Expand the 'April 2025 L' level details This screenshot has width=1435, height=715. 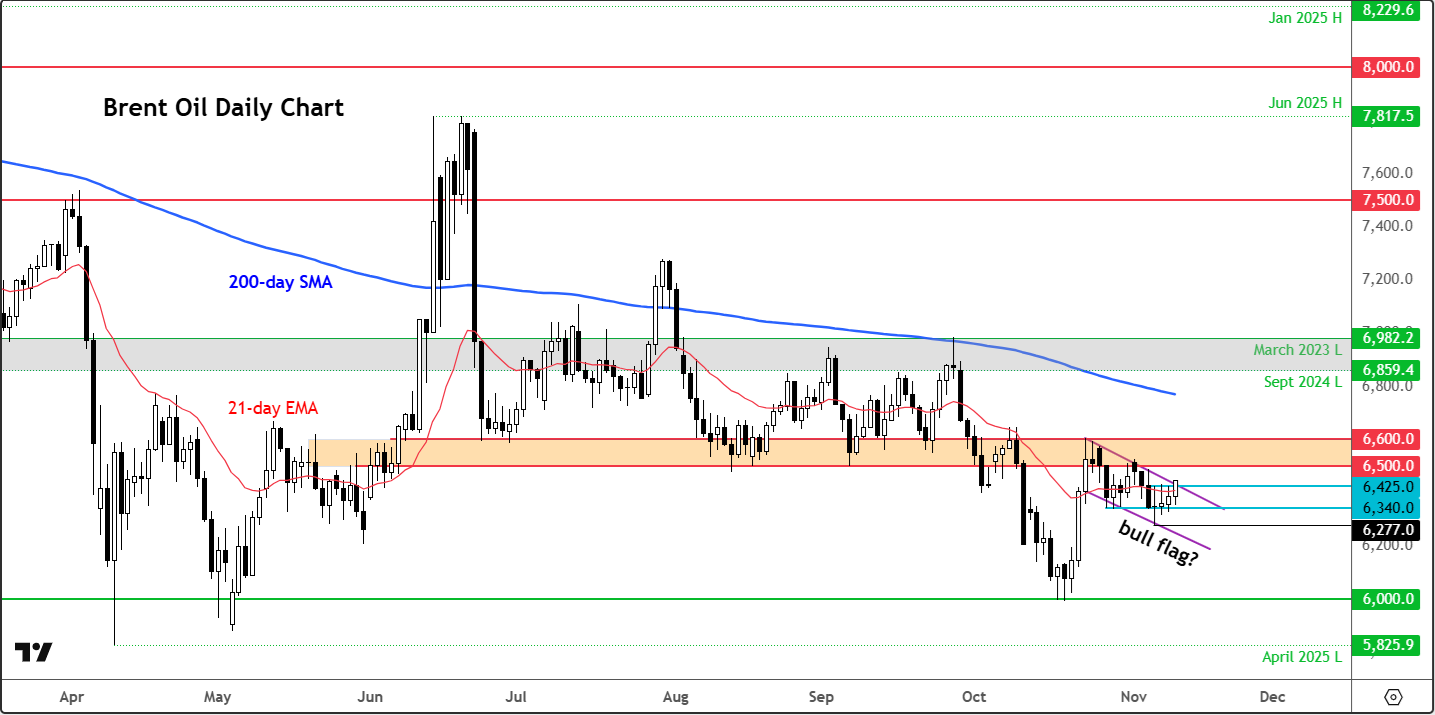[1300, 657]
